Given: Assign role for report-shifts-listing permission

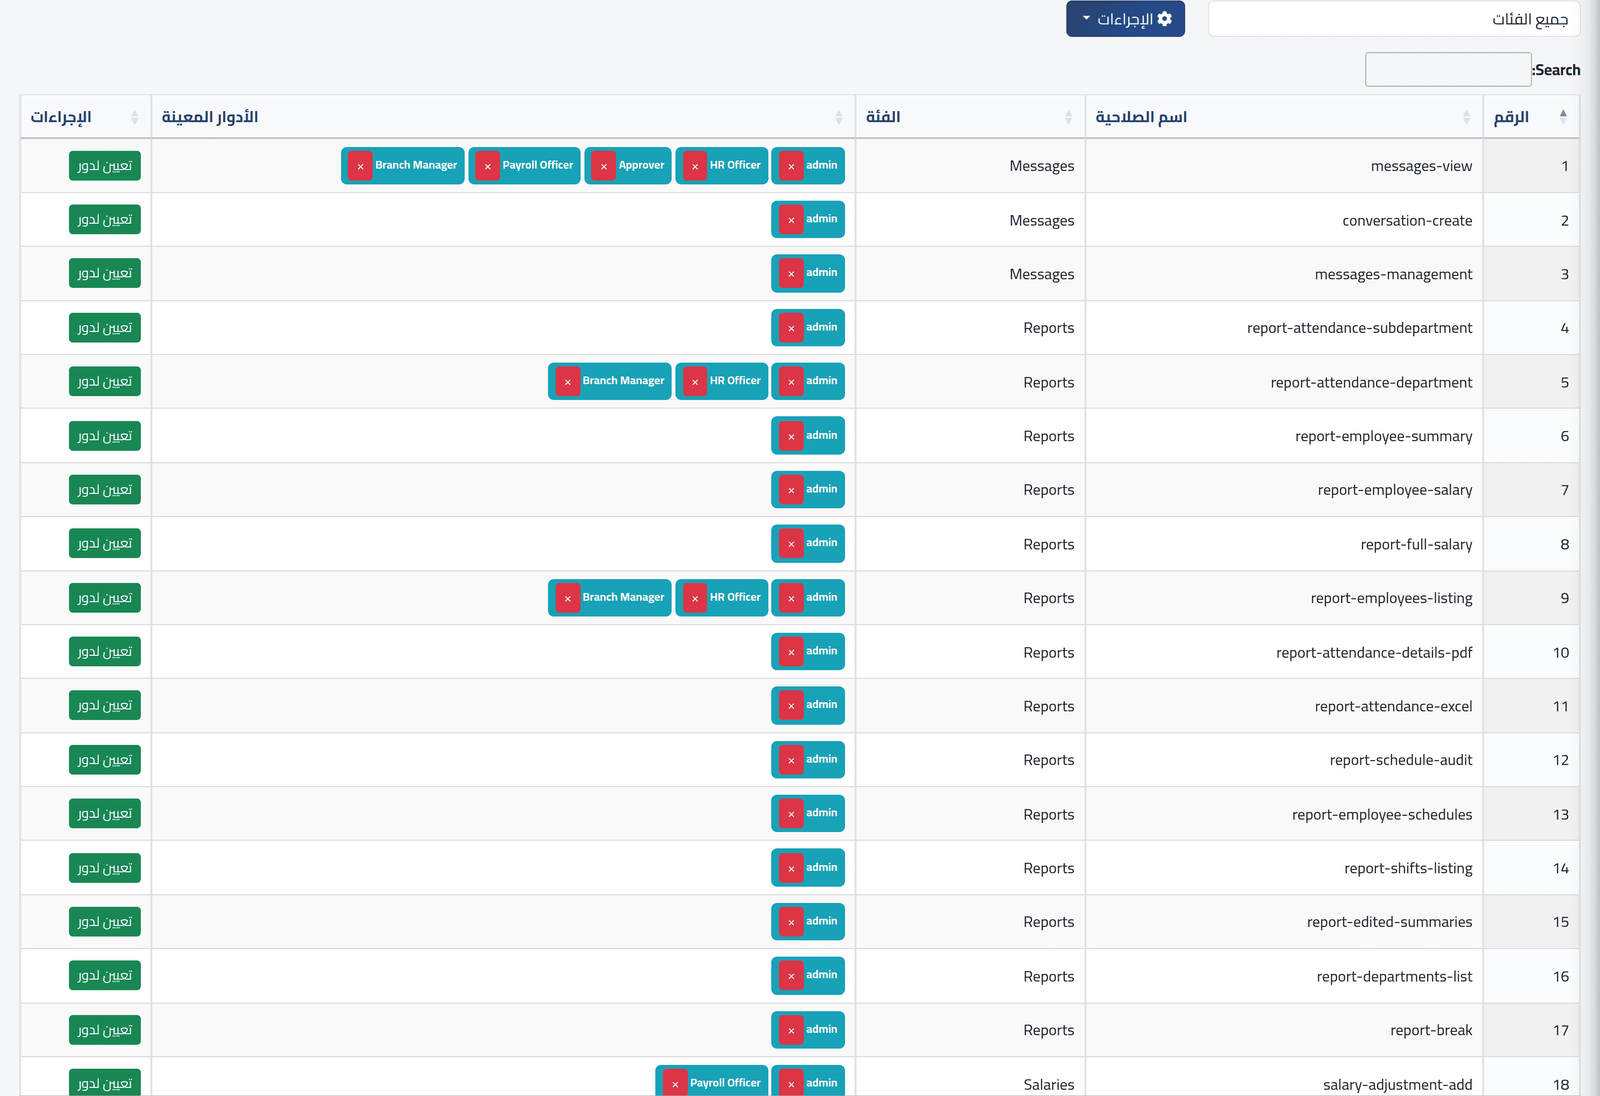Looking at the screenshot, I should pyautogui.click(x=105, y=868).
